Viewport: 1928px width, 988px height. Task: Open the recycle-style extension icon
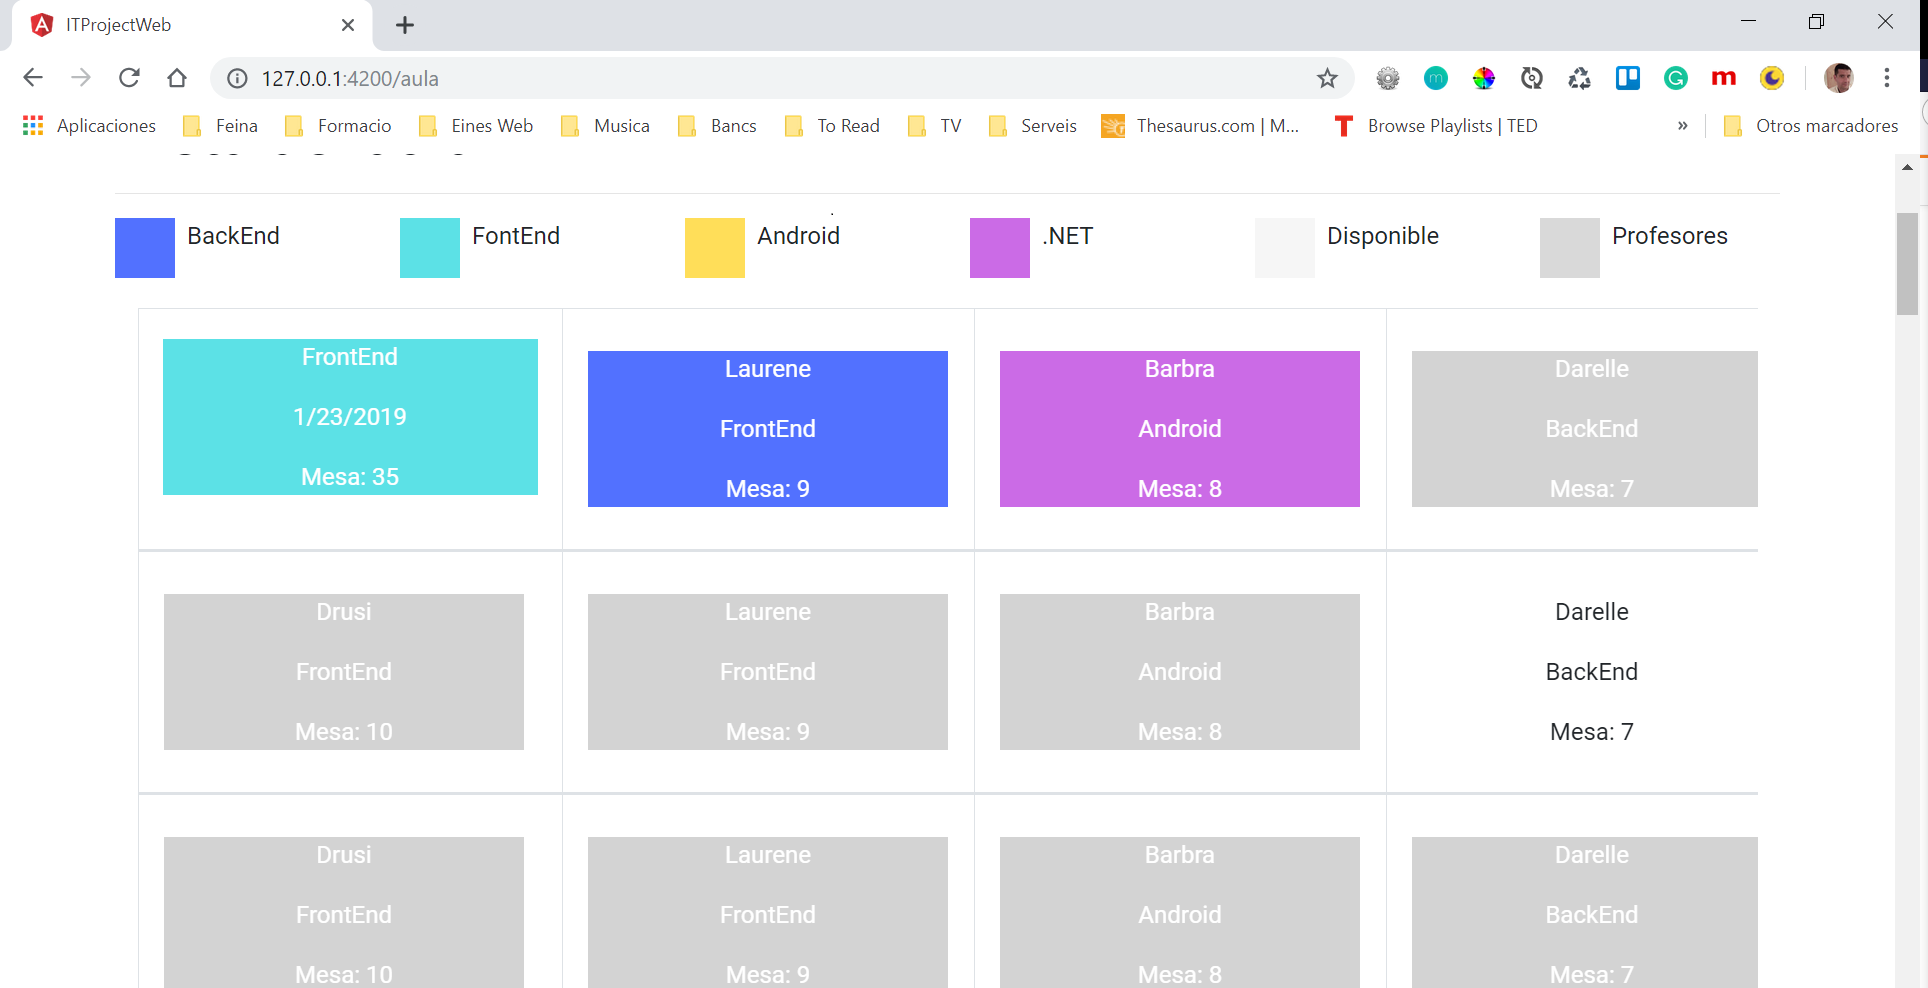click(x=1580, y=78)
